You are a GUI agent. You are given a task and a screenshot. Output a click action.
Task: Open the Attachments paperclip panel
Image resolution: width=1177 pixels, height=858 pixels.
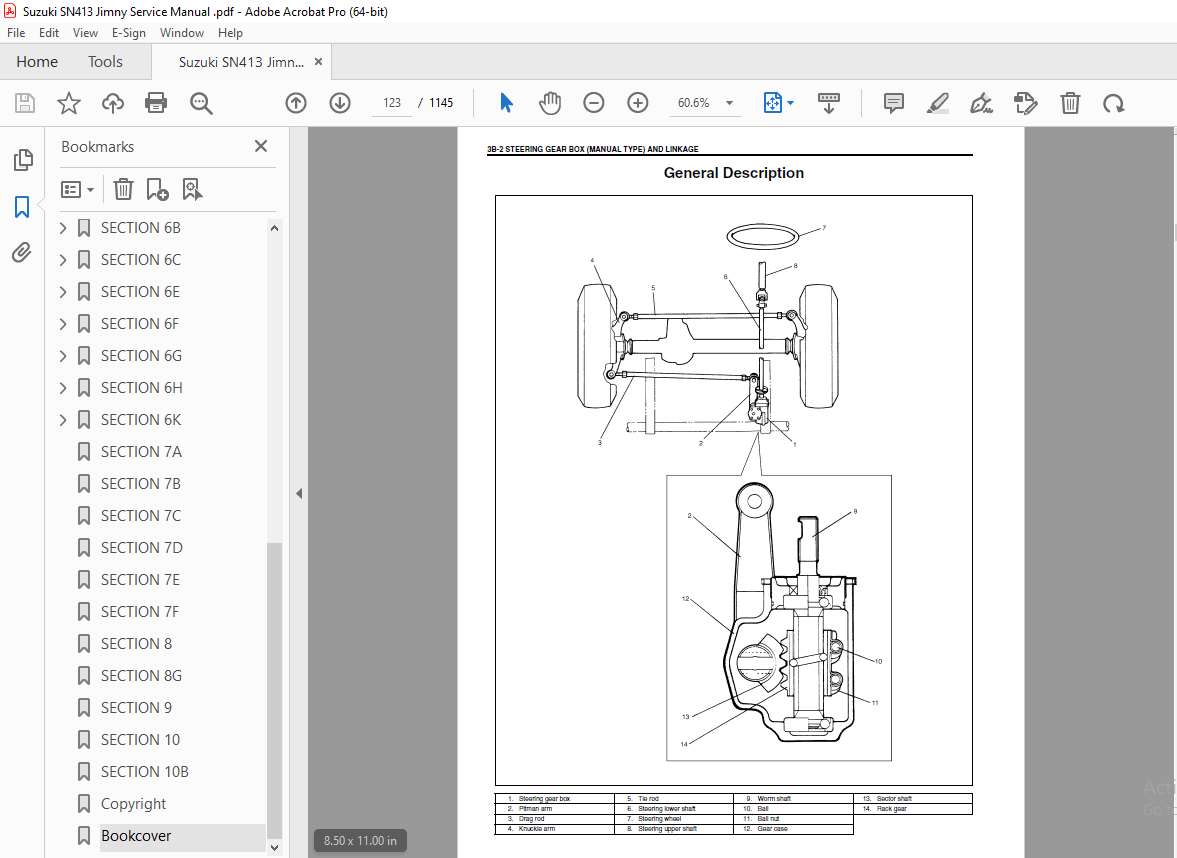tap(22, 252)
